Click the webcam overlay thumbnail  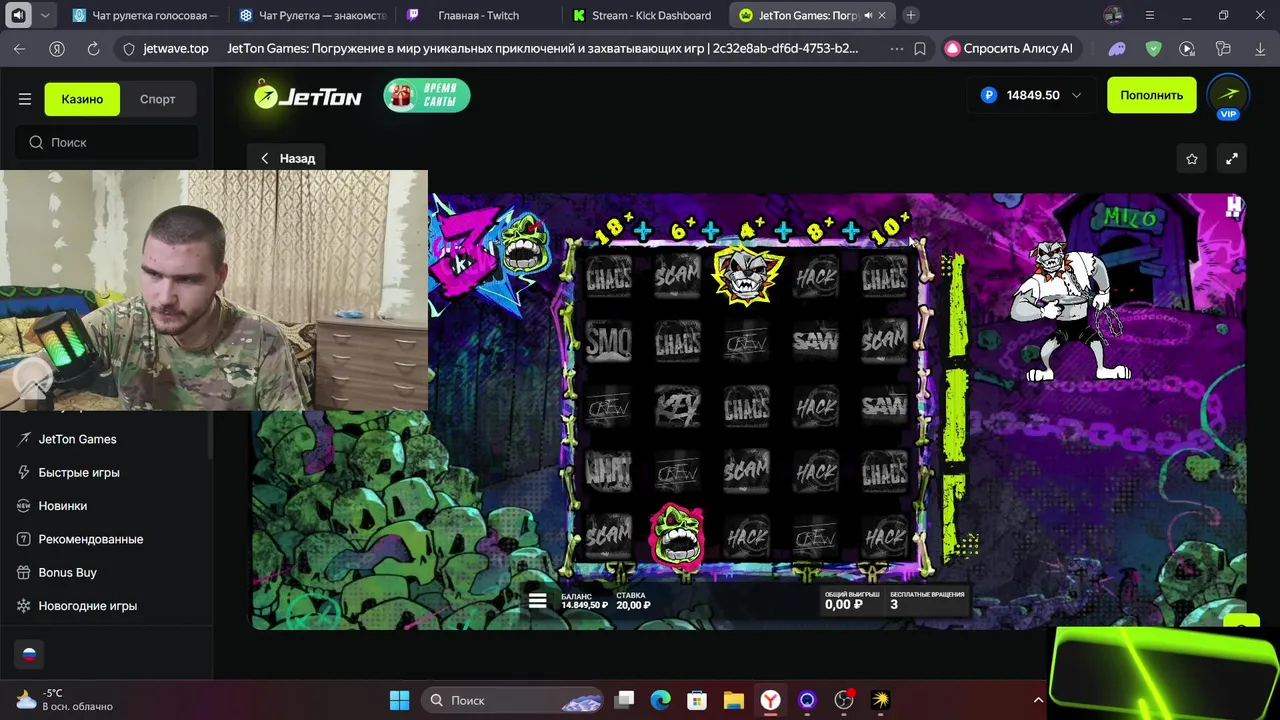pos(214,290)
